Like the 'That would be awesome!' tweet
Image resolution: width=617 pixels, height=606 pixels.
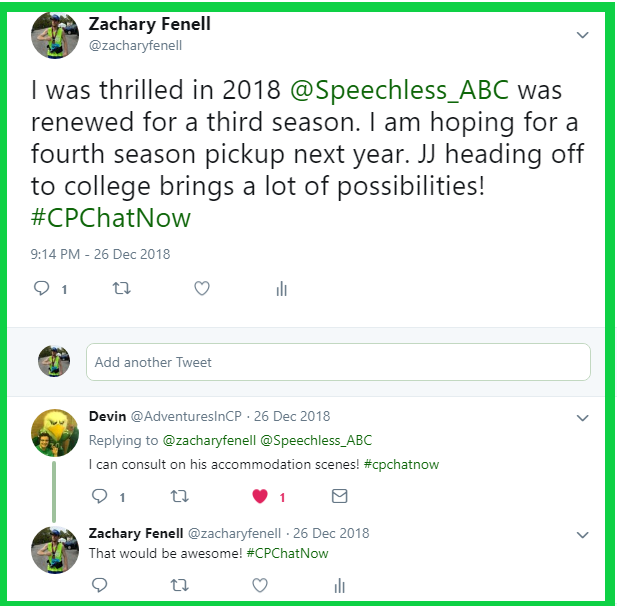[x=259, y=585]
